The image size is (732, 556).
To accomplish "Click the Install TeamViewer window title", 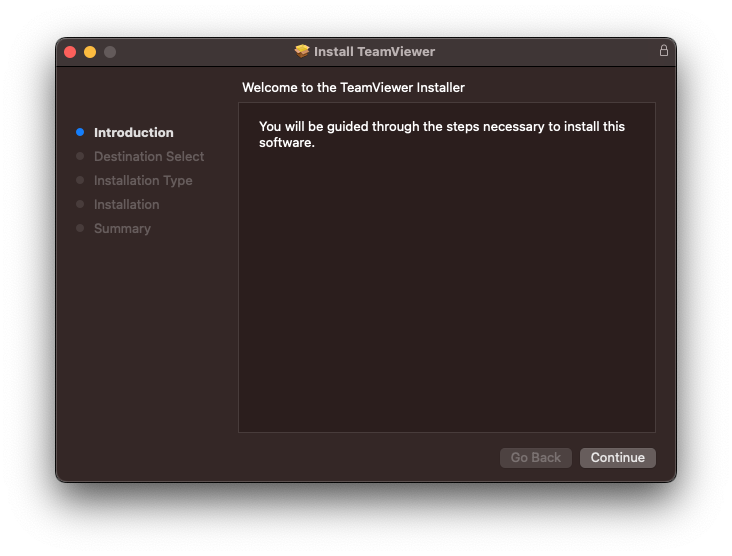I will tap(374, 51).
